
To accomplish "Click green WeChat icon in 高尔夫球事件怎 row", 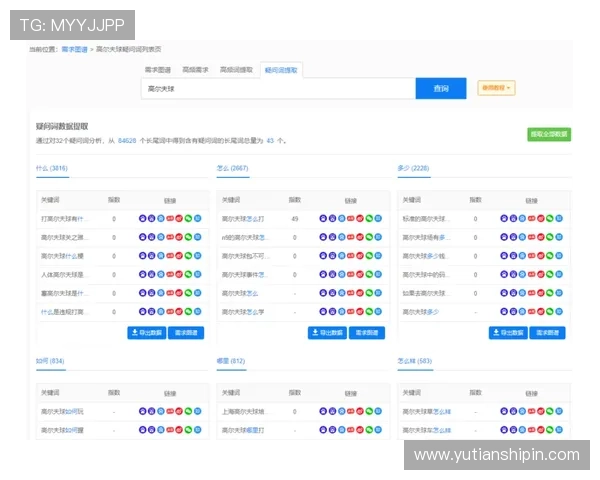I will 369,274.
